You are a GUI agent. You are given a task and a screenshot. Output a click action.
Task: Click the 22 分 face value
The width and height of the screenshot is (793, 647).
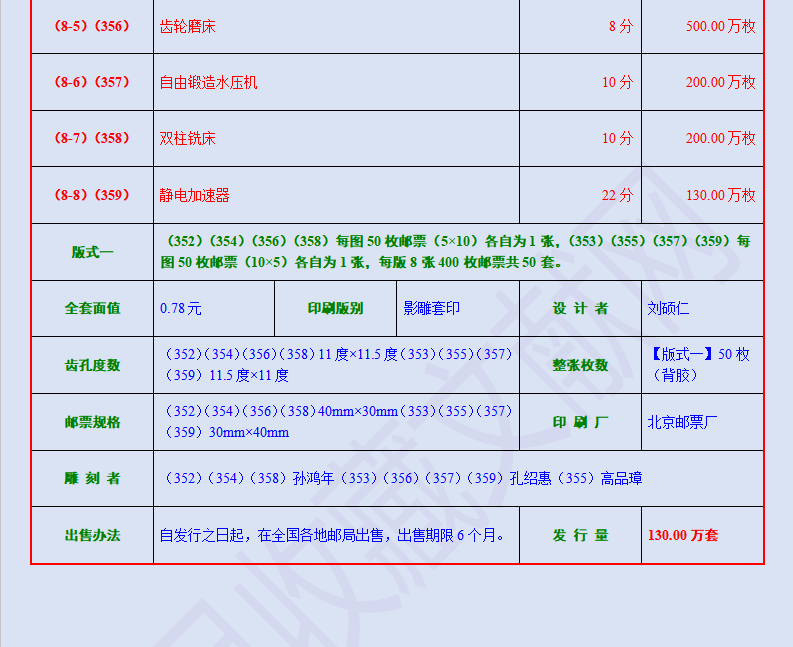point(616,195)
